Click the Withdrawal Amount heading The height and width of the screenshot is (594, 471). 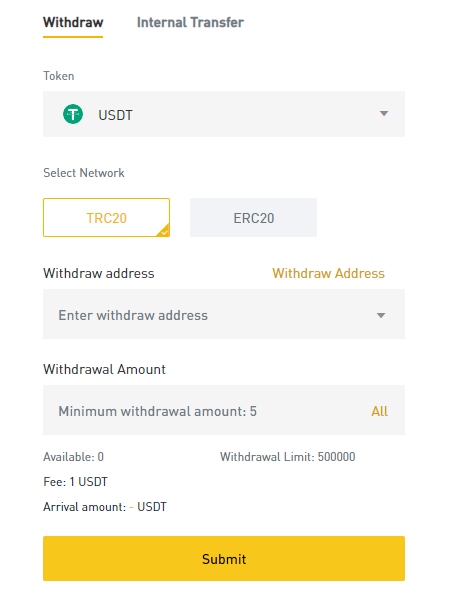[105, 369]
